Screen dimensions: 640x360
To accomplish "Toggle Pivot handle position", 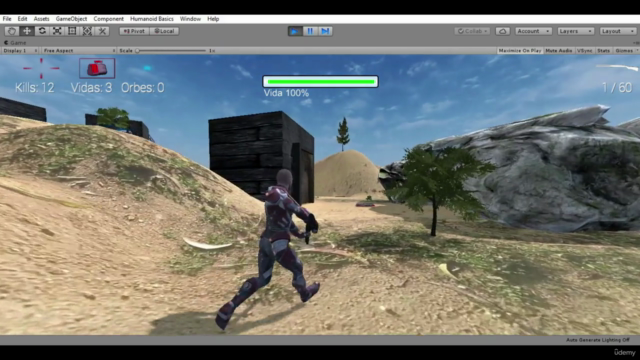I will (134, 31).
